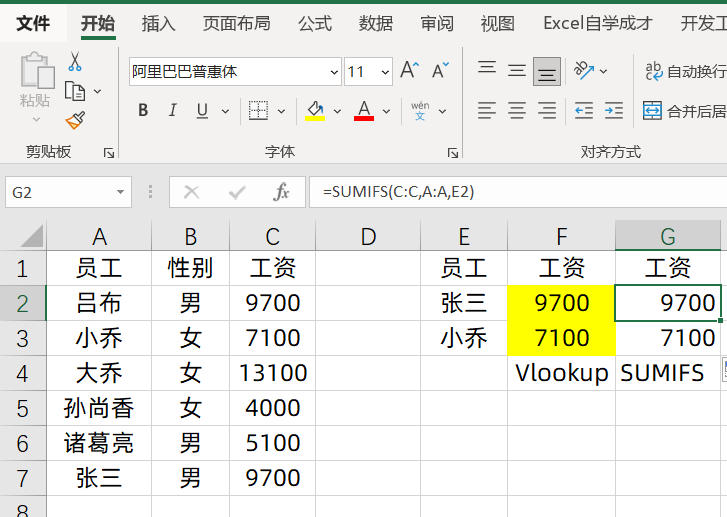The image size is (727, 517).
Task: Open the phonetic guide dropdown arrow
Action: click(x=442, y=111)
